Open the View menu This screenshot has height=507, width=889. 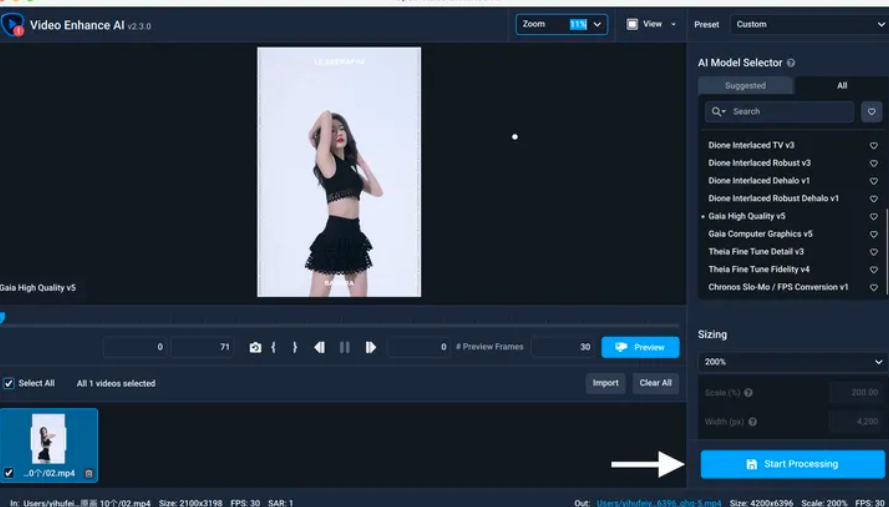(x=651, y=24)
